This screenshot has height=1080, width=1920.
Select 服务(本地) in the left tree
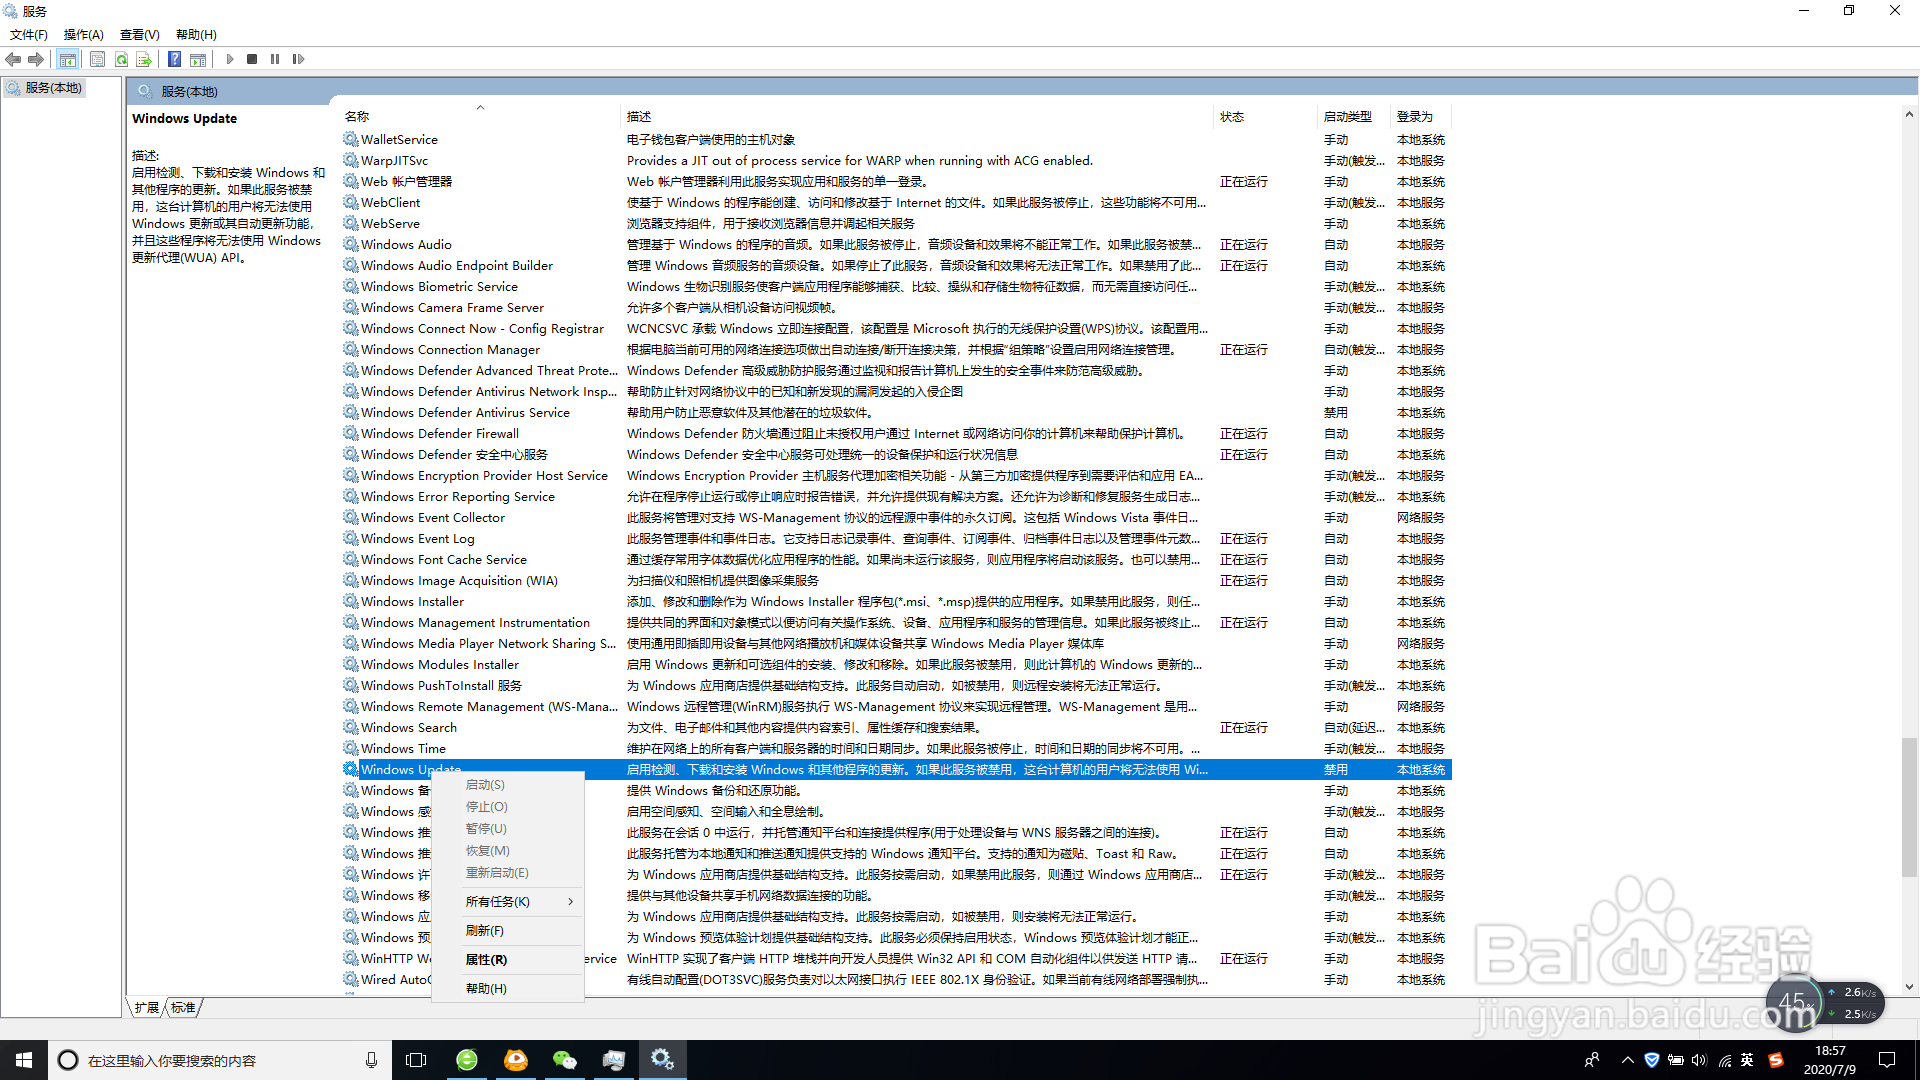coord(53,88)
